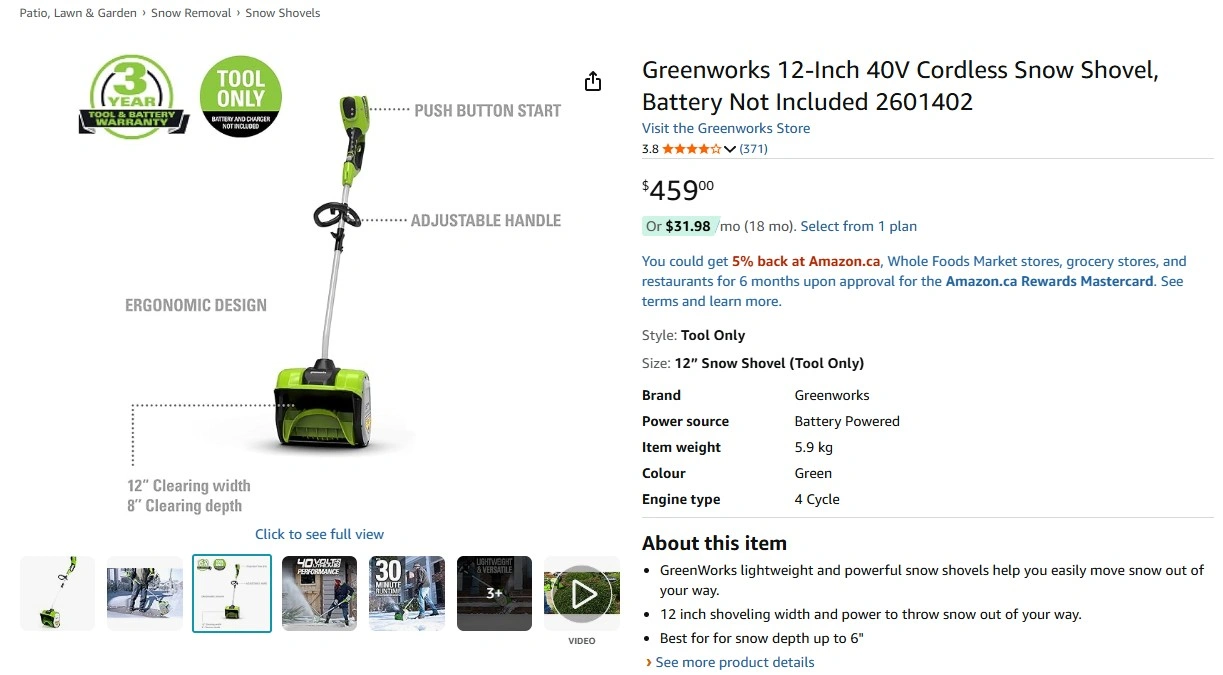Image resolution: width=1223 pixels, height=675 pixels.
Task: Open Select from 1 plan link
Action: 859,226
